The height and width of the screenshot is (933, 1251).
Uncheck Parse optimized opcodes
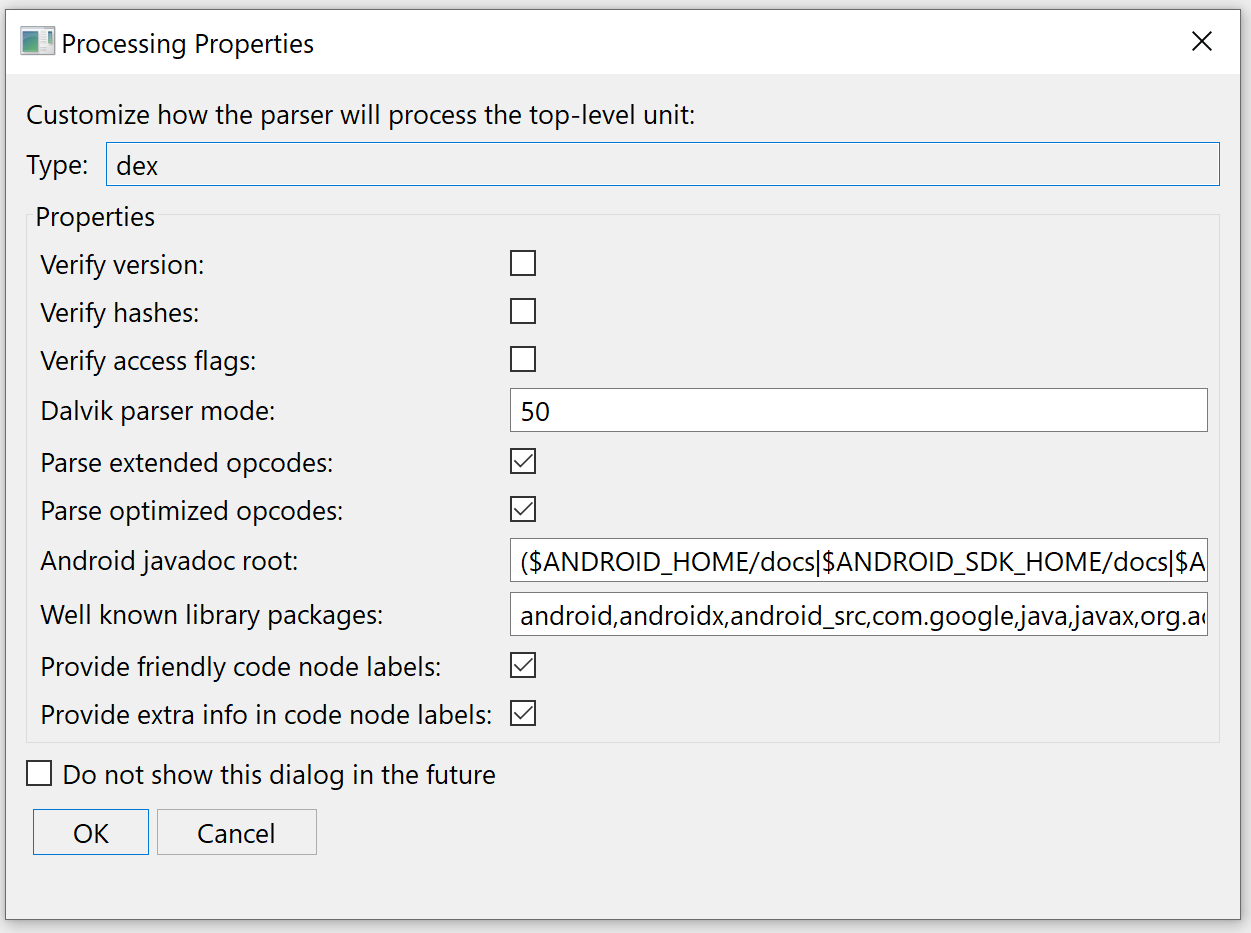(x=523, y=510)
